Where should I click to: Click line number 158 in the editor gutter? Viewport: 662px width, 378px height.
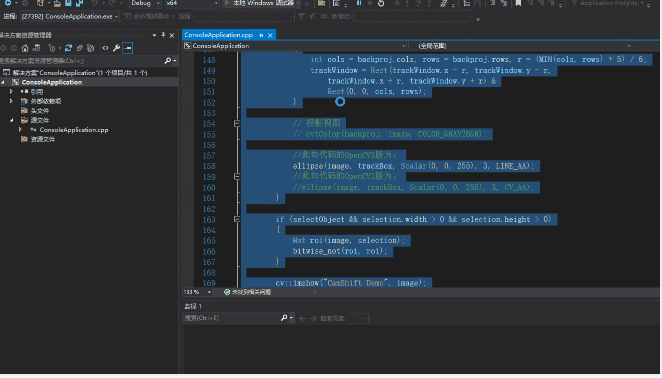(209, 166)
